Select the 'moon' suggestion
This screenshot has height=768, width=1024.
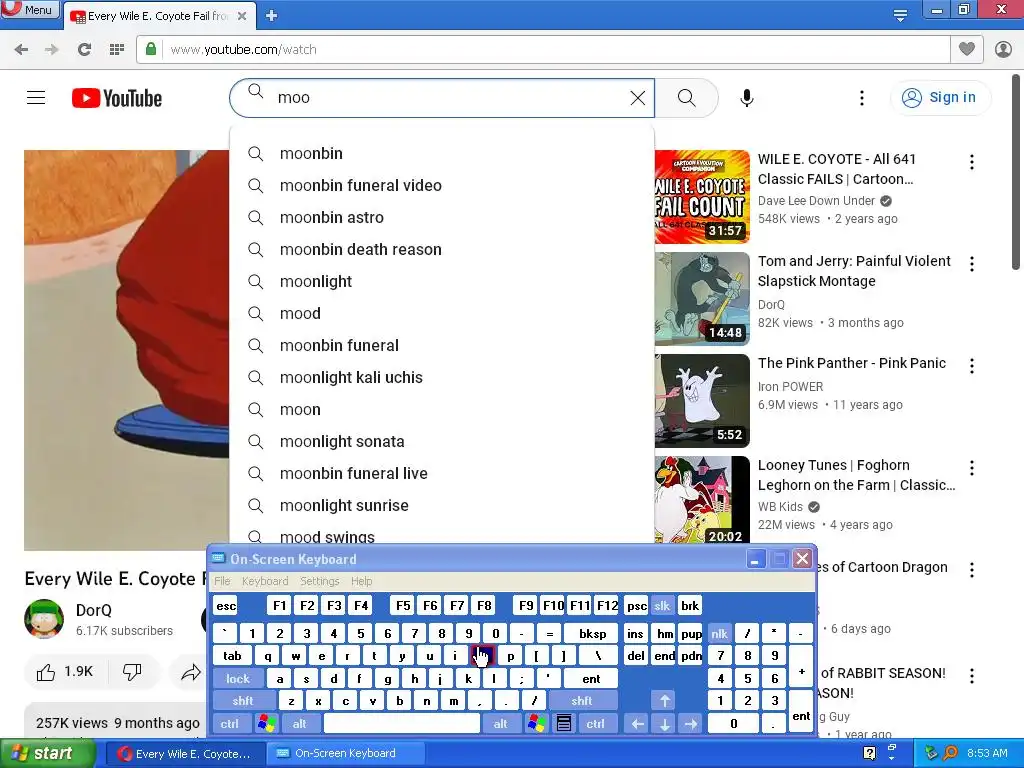pos(442,409)
